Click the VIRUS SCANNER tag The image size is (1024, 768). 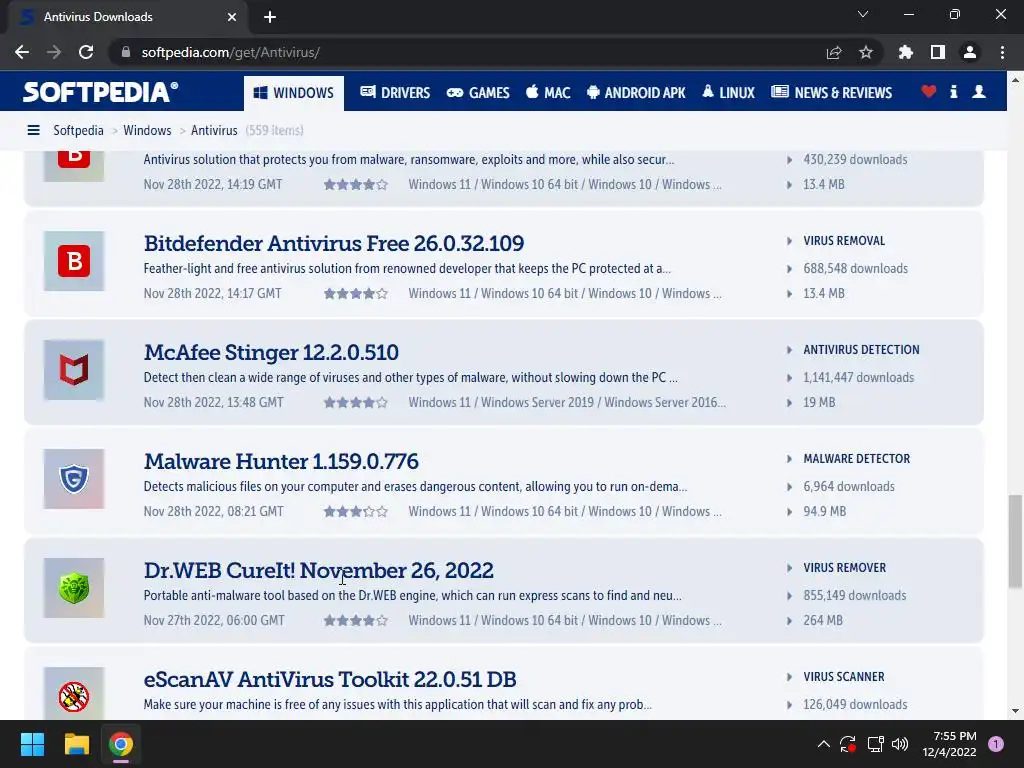point(844,677)
